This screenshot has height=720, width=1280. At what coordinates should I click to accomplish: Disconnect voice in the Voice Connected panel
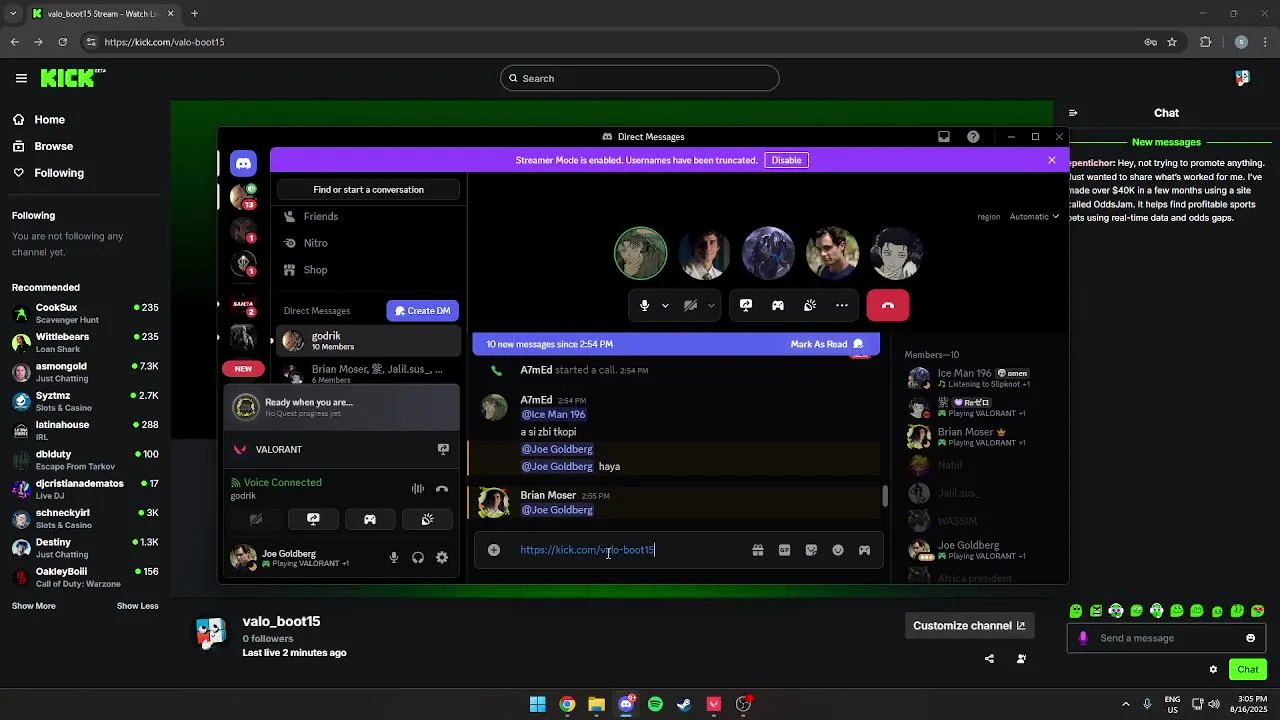(x=442, y=489)
